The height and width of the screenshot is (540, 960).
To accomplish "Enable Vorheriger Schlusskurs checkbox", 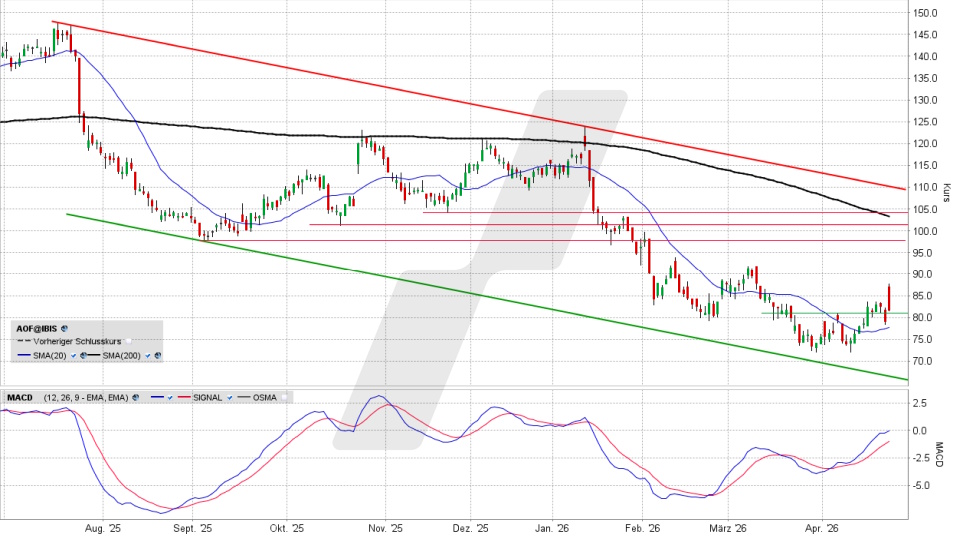I will point(129,342).
